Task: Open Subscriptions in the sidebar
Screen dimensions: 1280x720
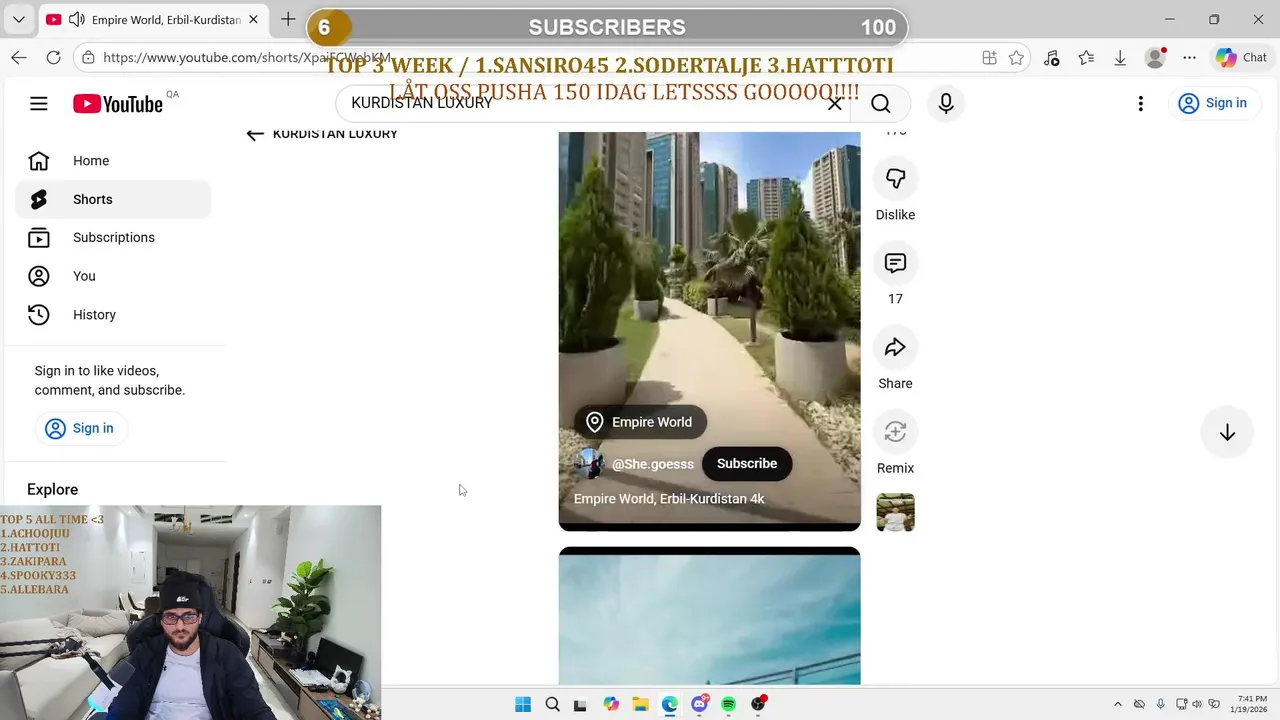Action: pos(113,238)
